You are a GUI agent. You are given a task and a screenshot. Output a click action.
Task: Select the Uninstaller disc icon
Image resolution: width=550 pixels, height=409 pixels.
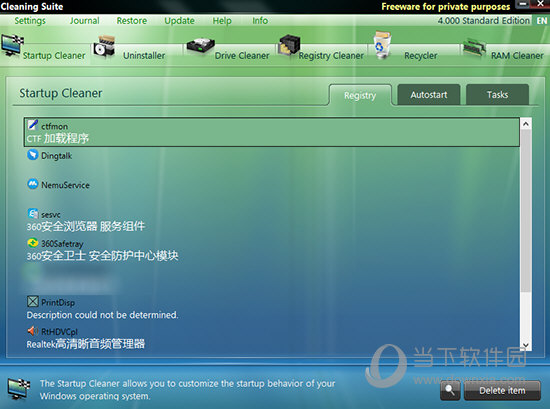click(x=104, y=47)
